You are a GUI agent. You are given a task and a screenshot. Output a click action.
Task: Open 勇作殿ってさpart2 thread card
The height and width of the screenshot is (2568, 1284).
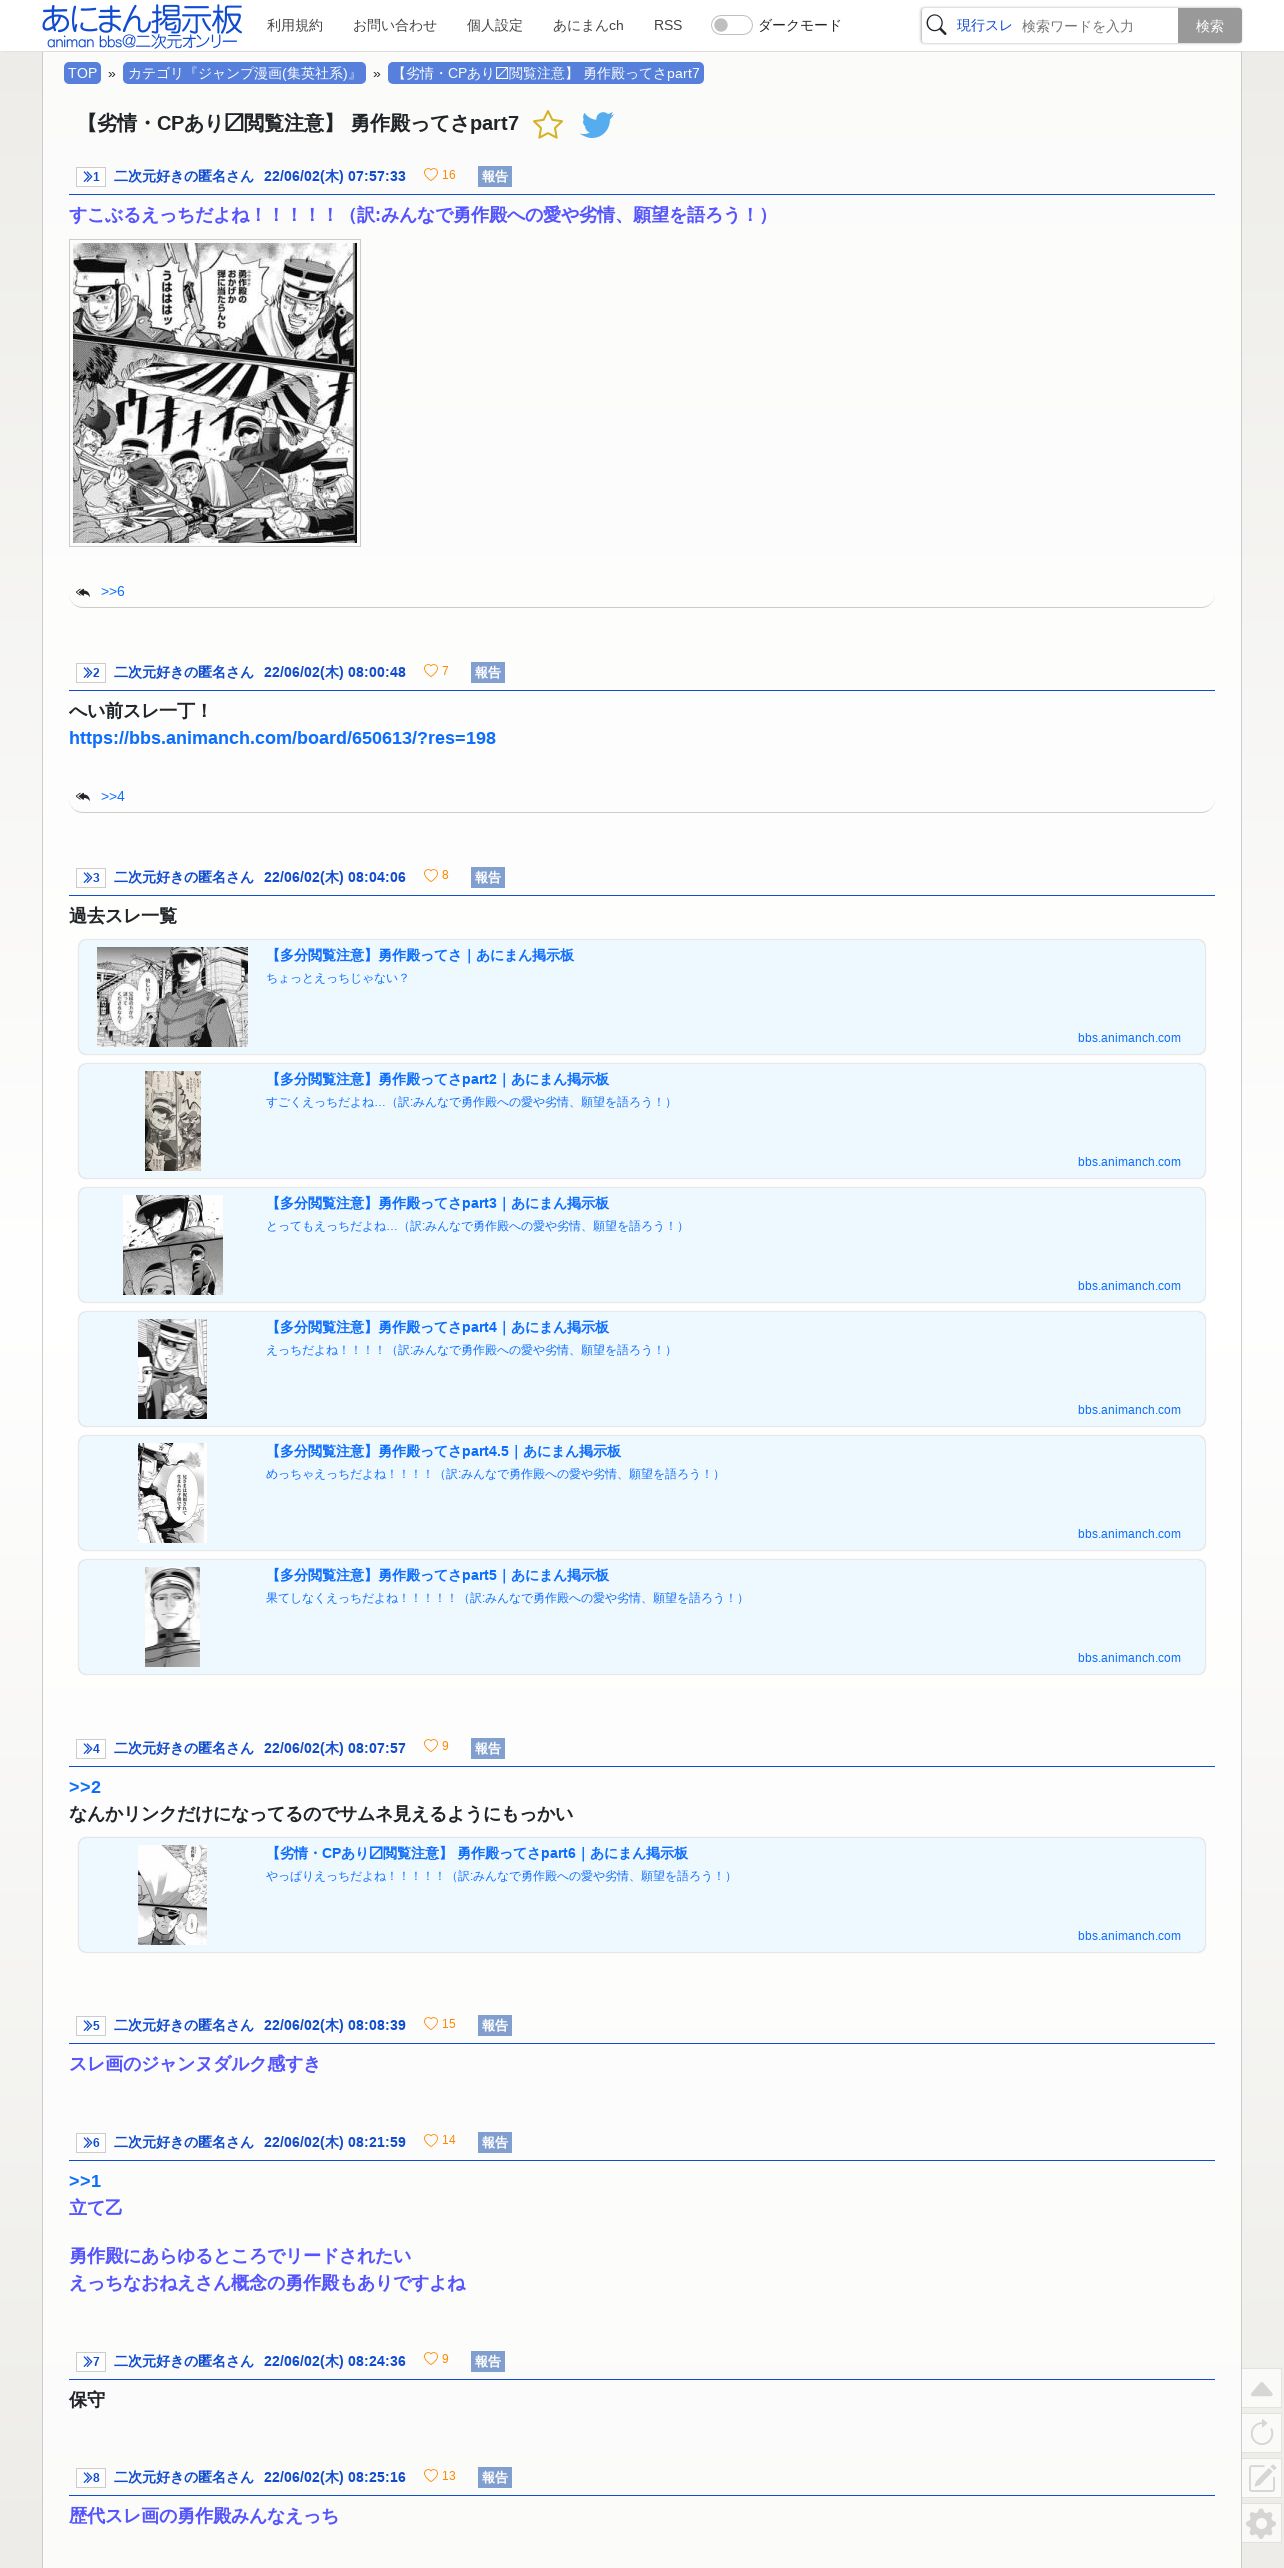[642, 1121]
